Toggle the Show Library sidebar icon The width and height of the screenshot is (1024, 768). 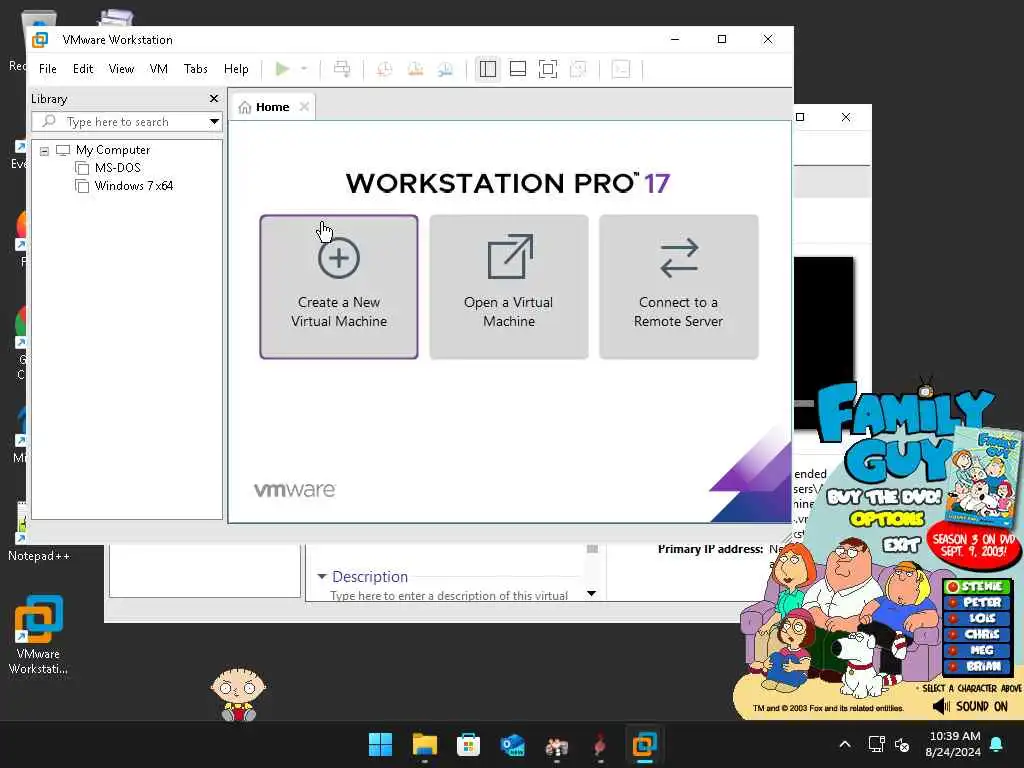pos(488,69)
